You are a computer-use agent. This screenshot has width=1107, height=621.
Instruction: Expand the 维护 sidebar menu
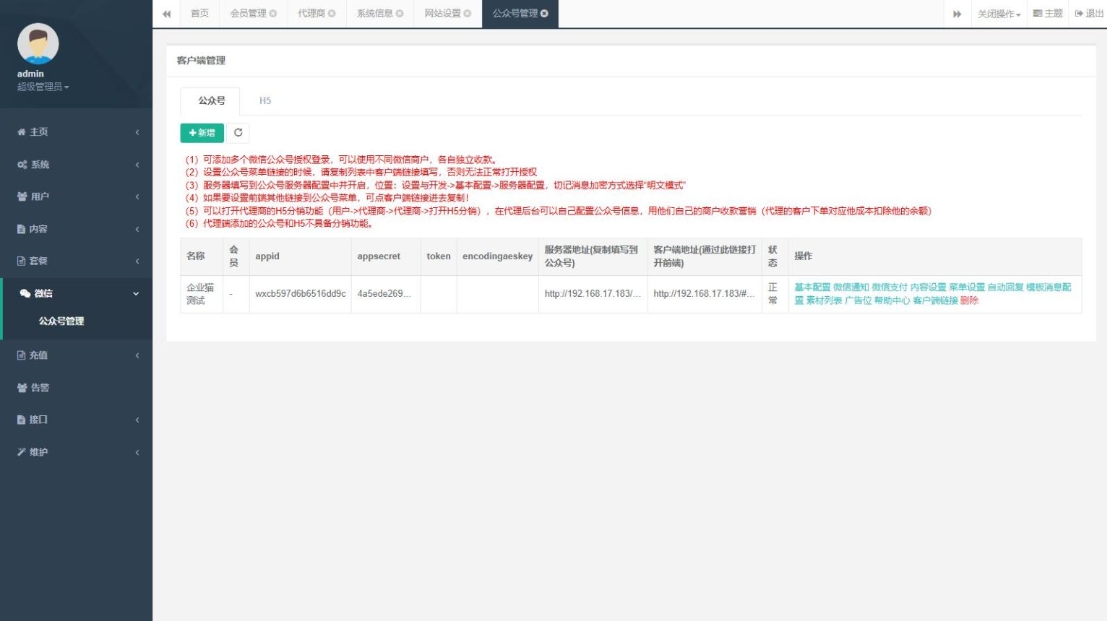click(x=76, y=452)
